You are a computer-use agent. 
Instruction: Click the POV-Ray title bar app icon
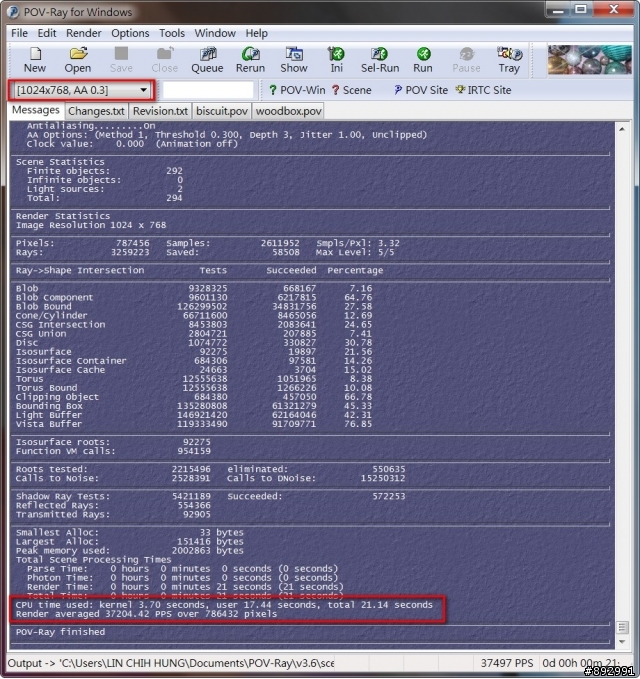[x=13, y=12]
